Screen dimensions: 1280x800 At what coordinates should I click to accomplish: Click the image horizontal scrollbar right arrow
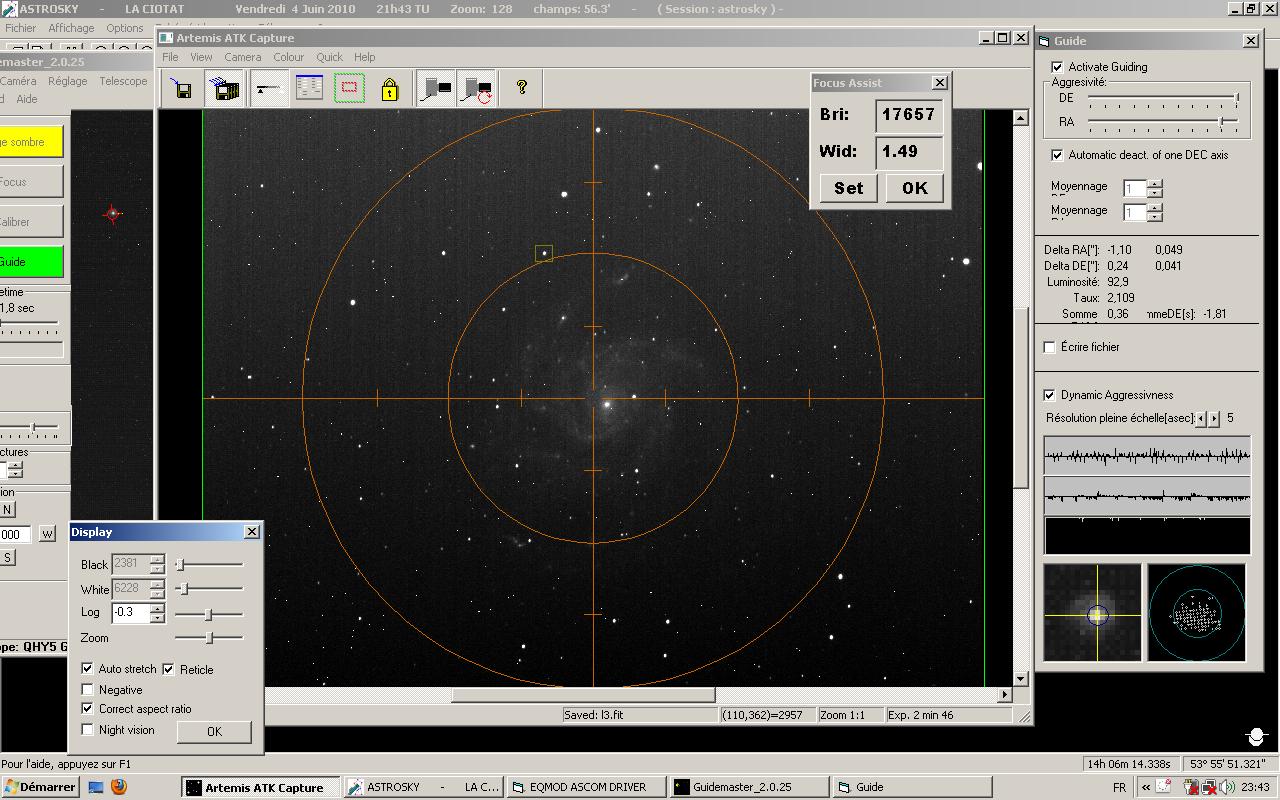coord(1005,694)
